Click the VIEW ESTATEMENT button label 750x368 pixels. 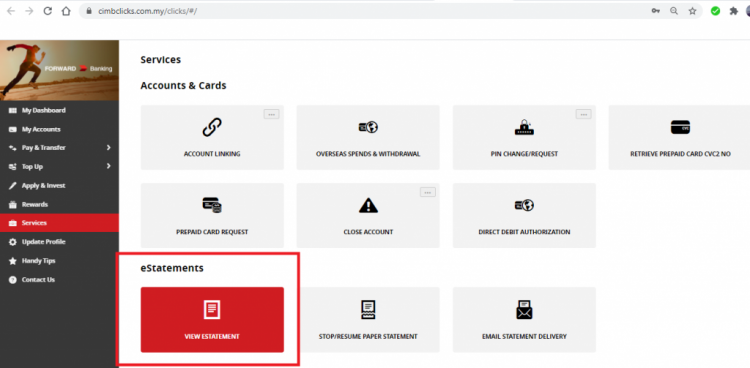click(x=212, y=336)
